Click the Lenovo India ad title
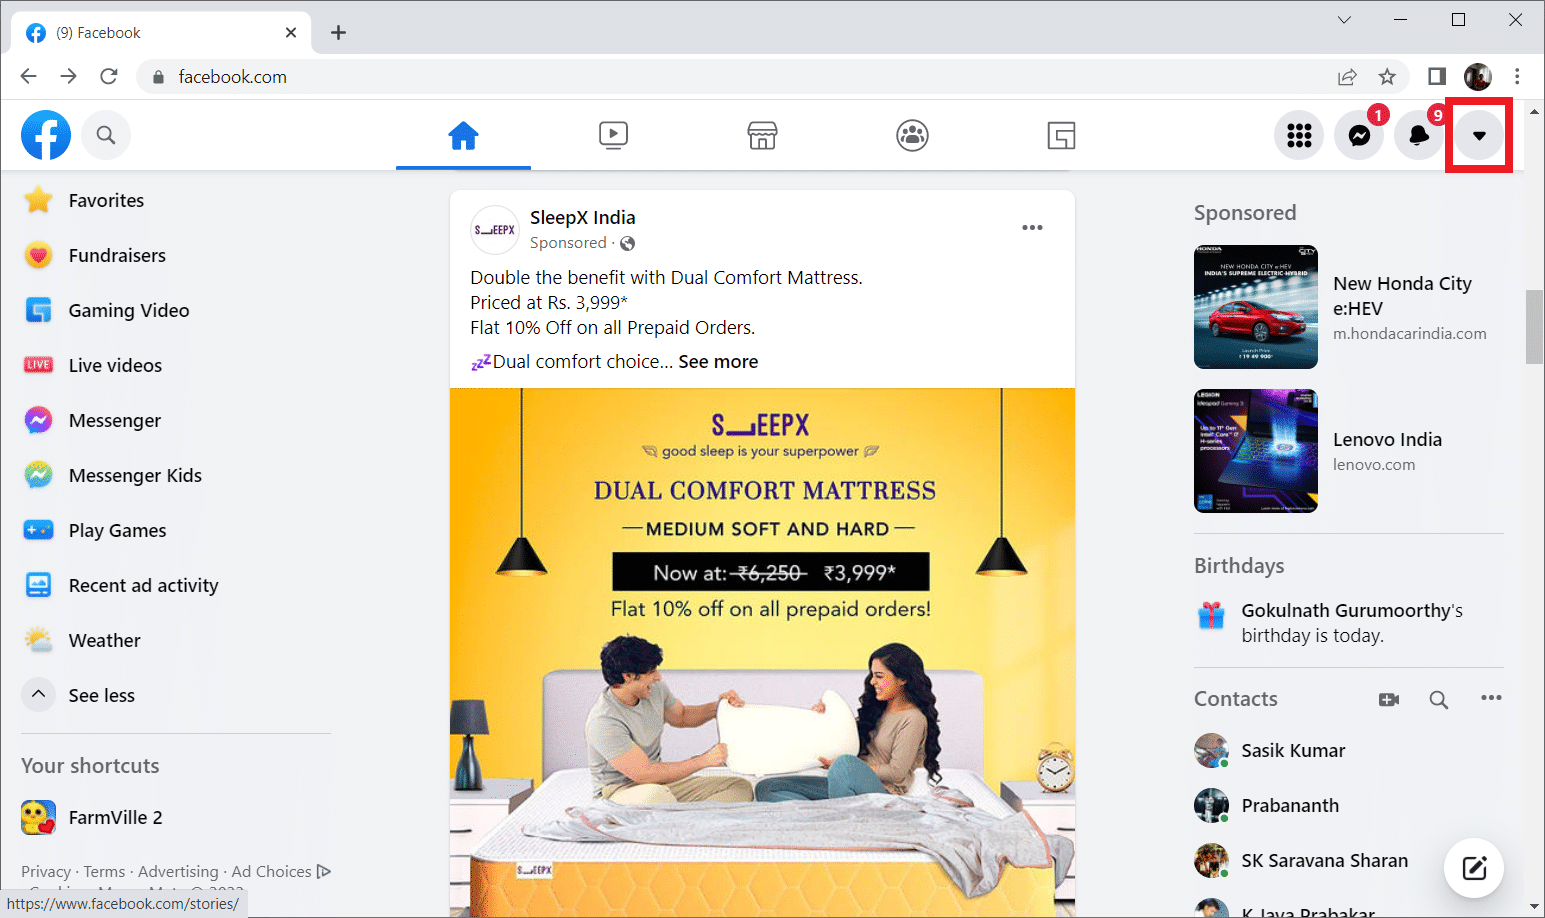The height and width of the screenshot is (918, 1545). [x=1387, y=440]
